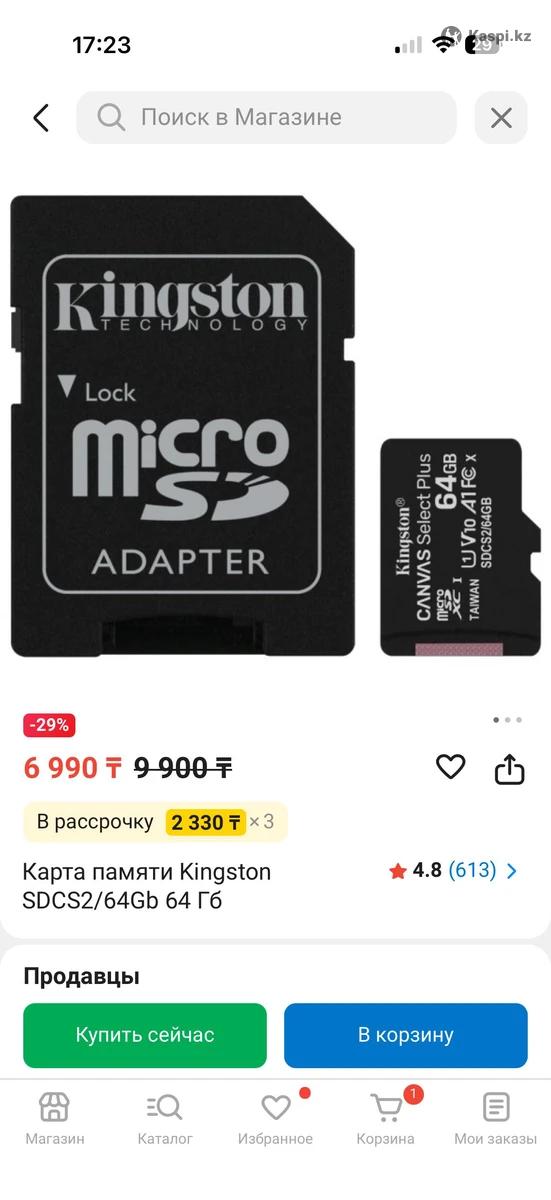Image resolution: width=551 pixels, height=1200 pixels.
Task: Clear search with the X button
Action: coord(501,118)
